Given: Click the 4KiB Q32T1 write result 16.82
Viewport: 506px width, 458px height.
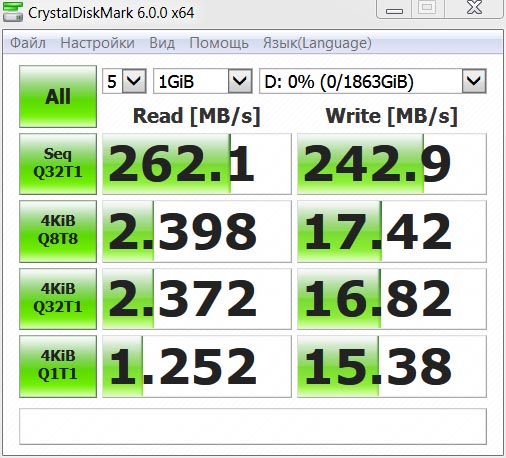Looking at the screenshot, I should pyautogui.click(x=392, y=299).
